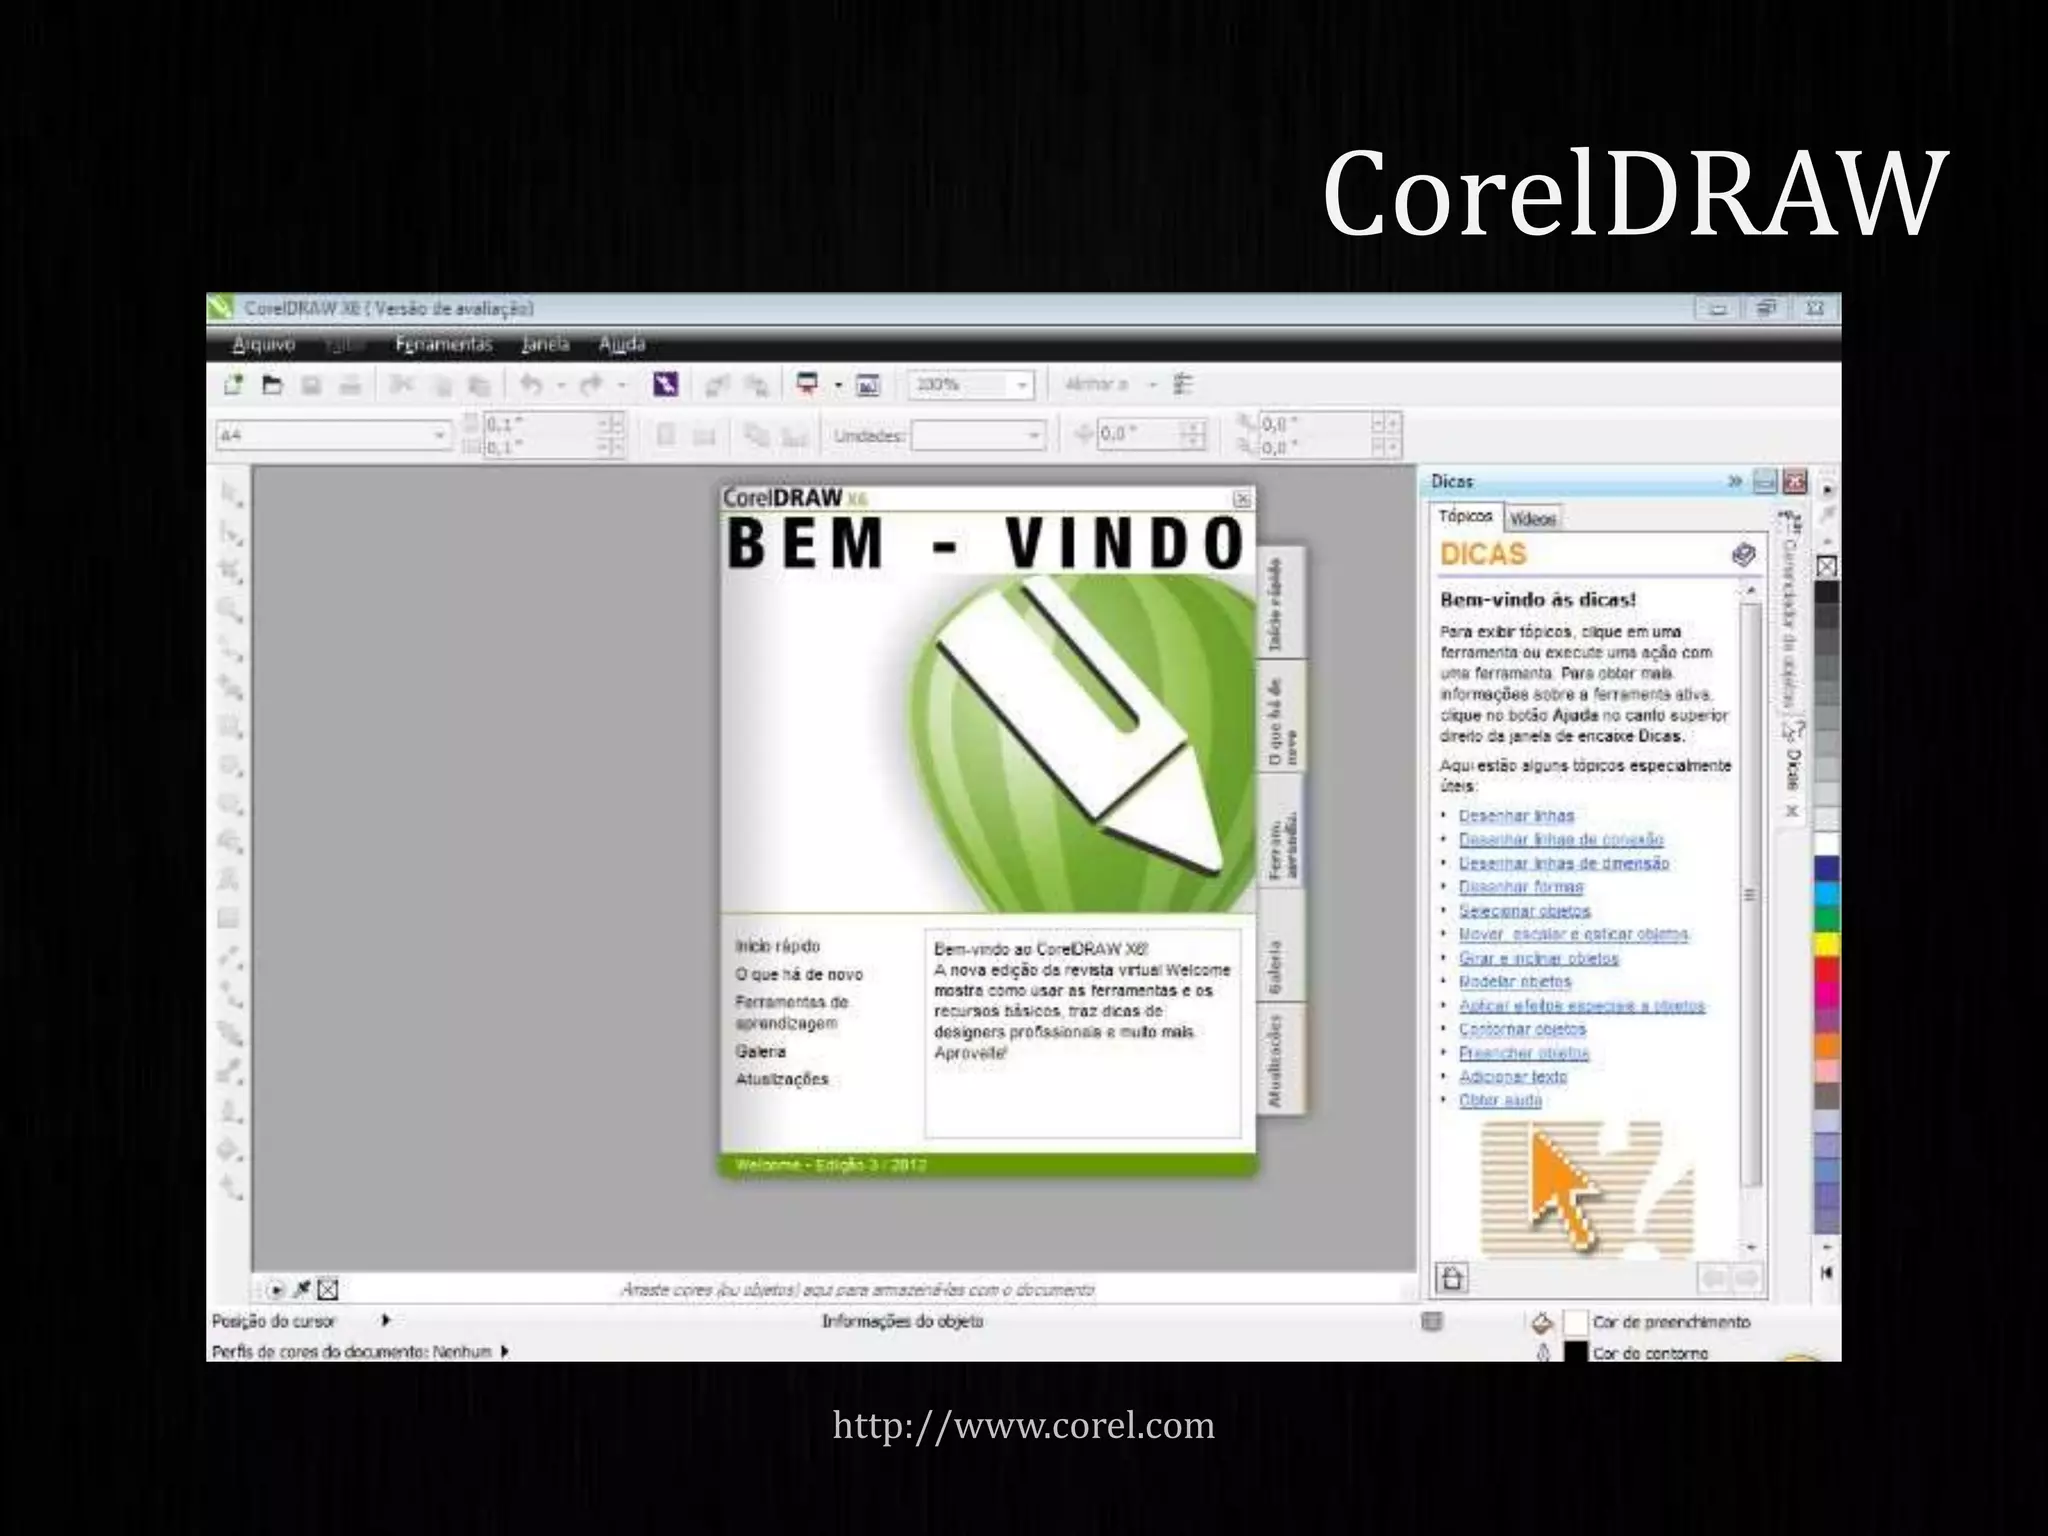Switch to the Vídeos tab
This screenshot has height=1536, width=2048.
[1533, 519]
